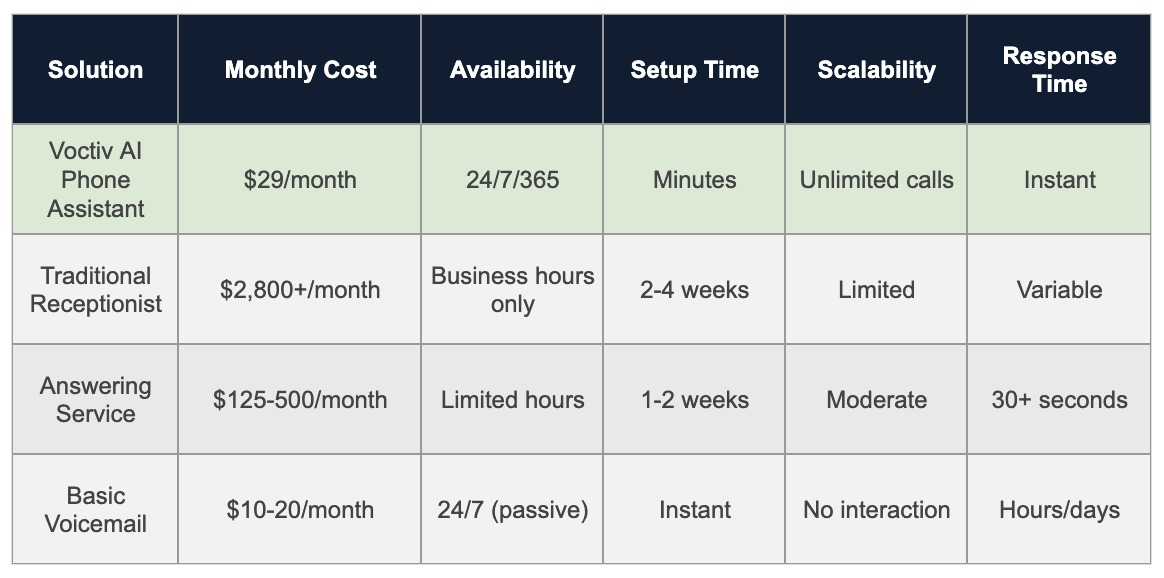
Task: Select the Setup Time header
Action: click(x=694, y=70)
